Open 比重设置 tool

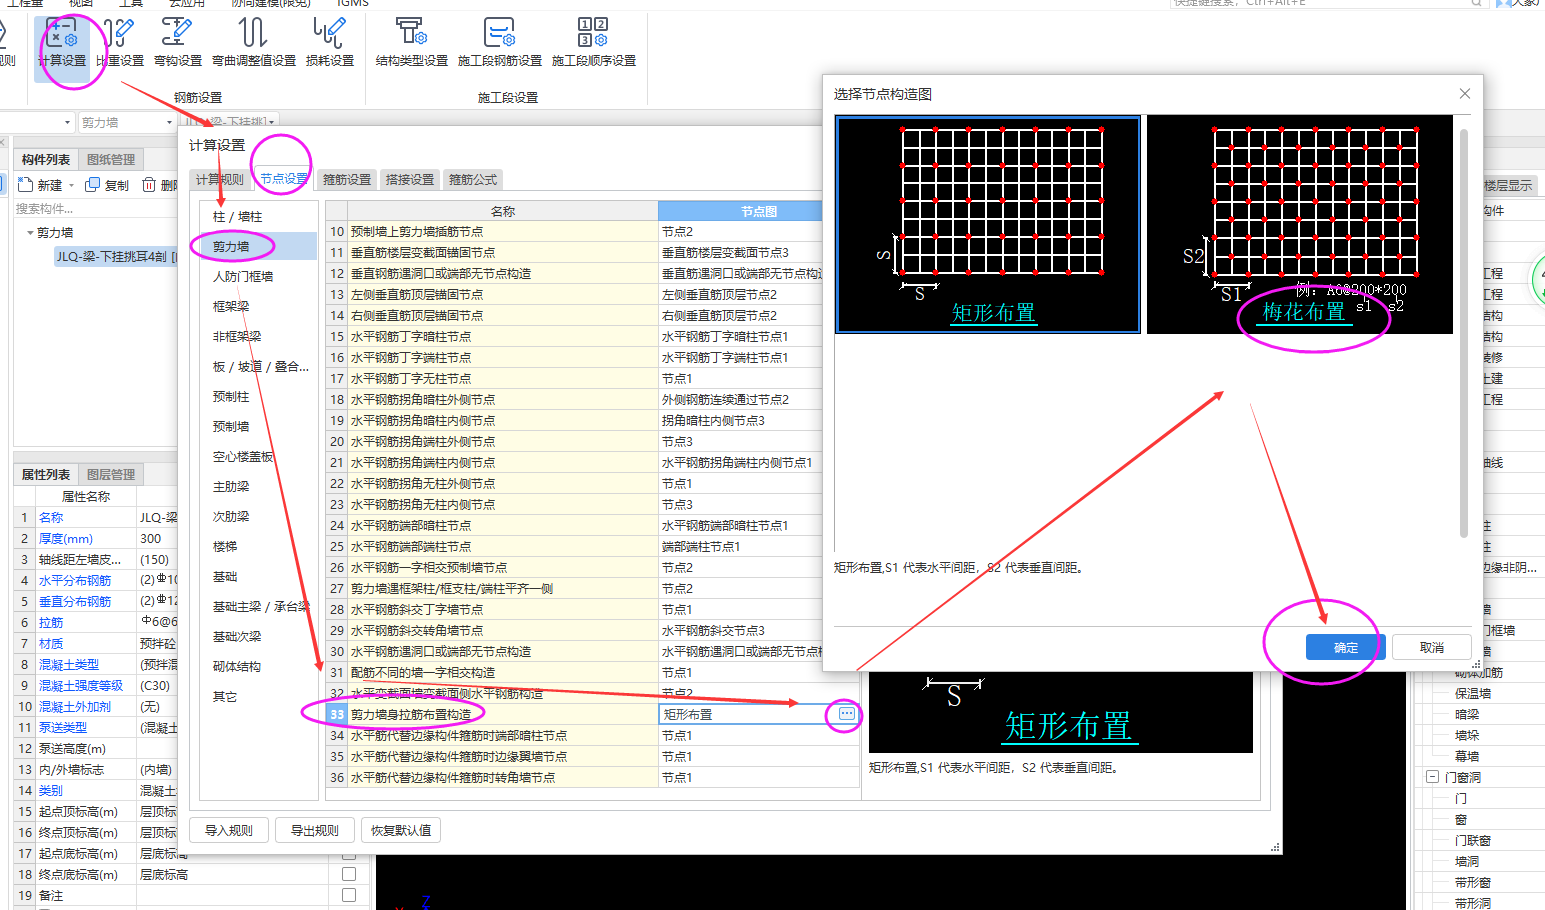pyautogui.click(x=120, y=44)
